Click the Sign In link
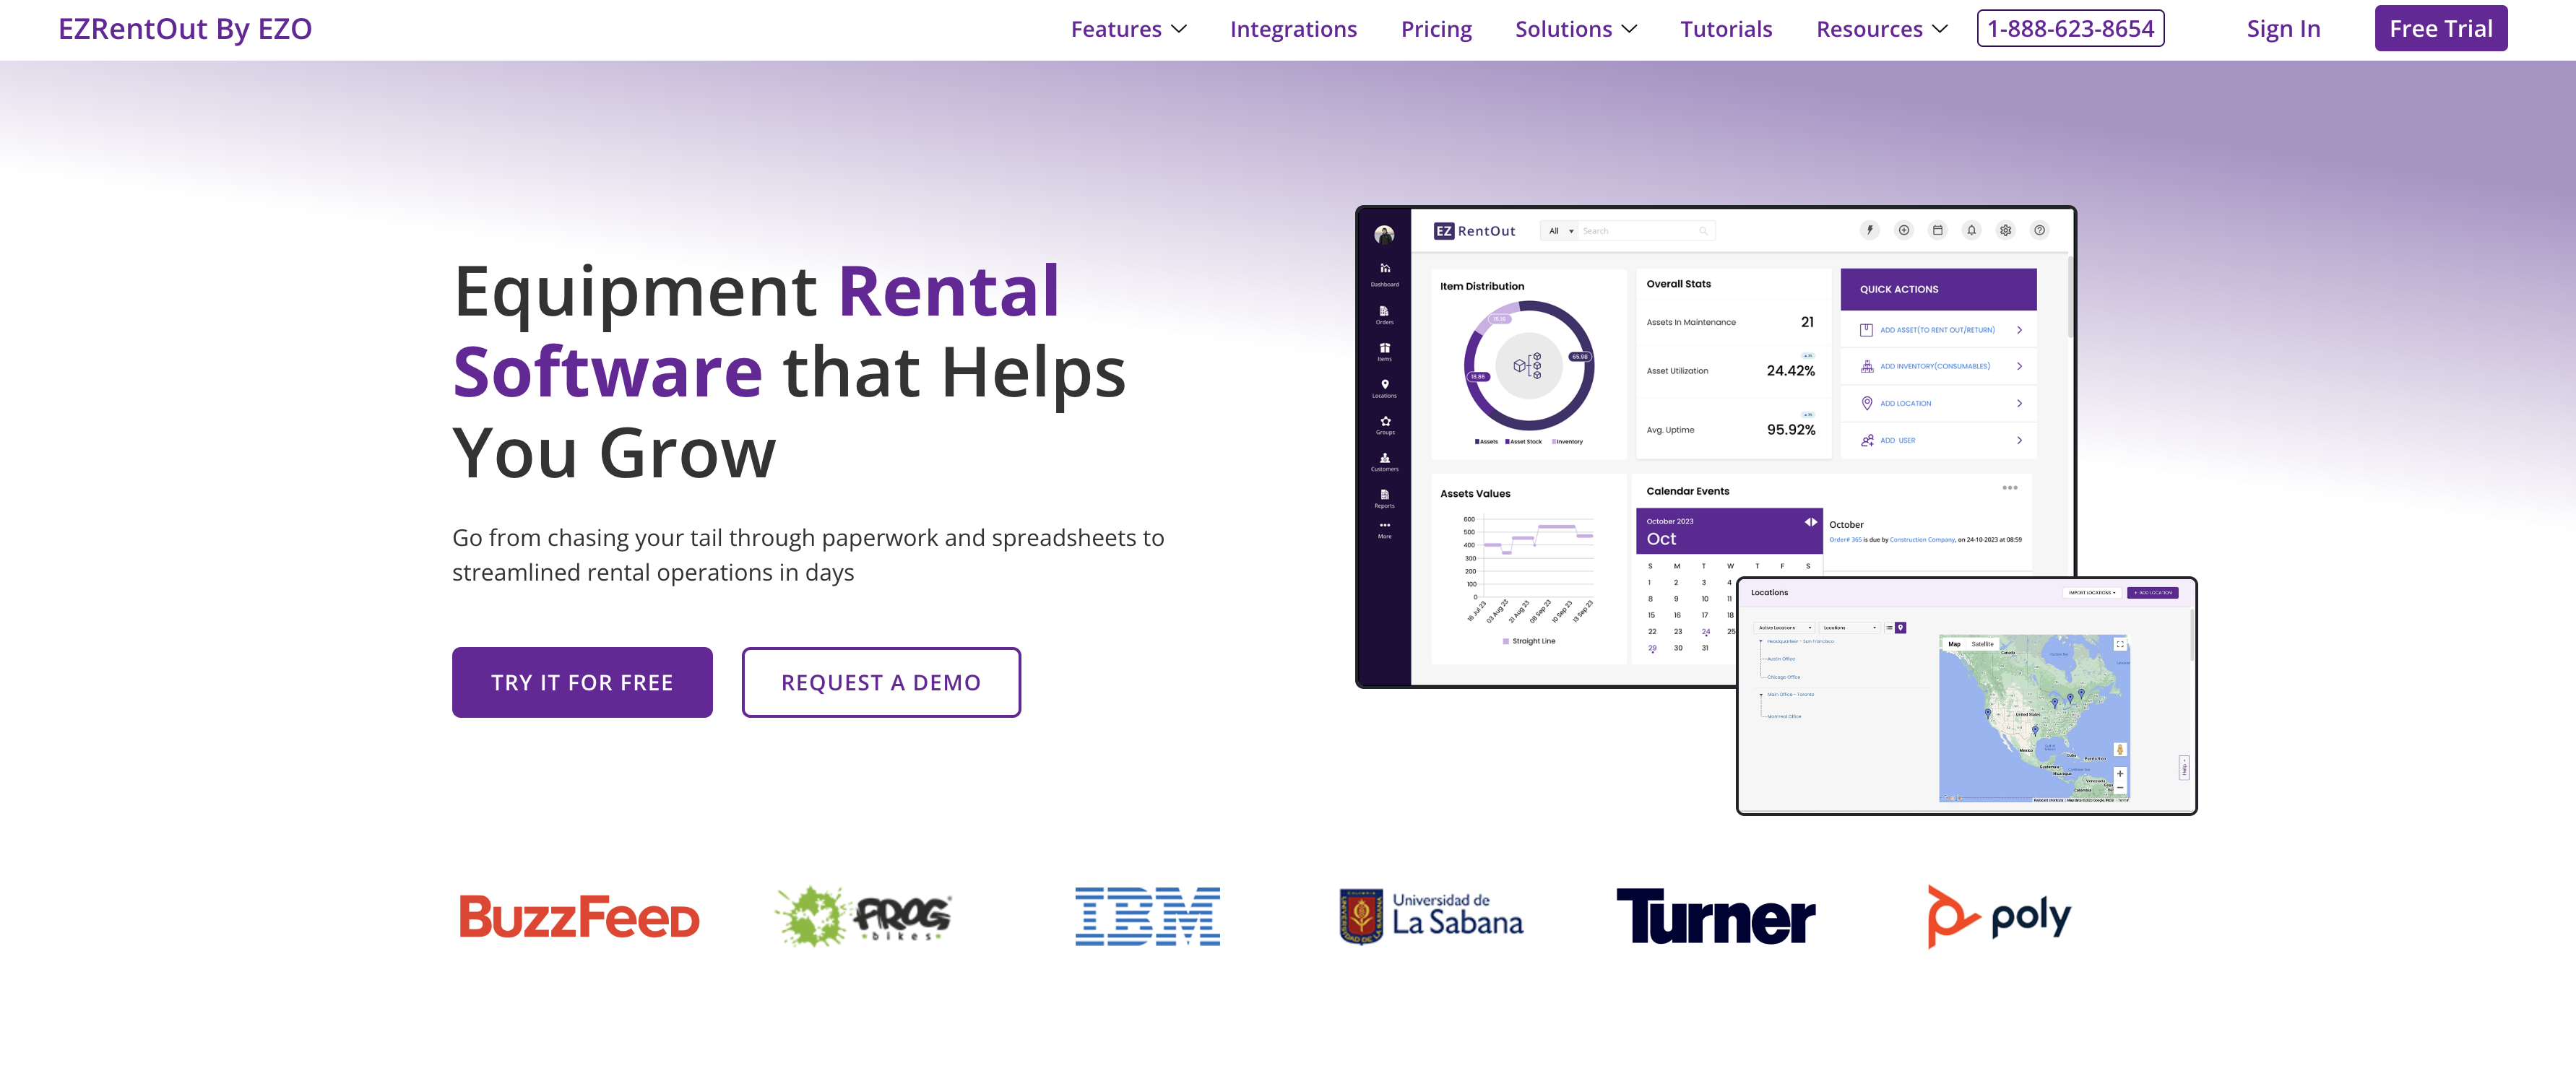Viewport: 2576px width, 1089px height. point(2282,29)
